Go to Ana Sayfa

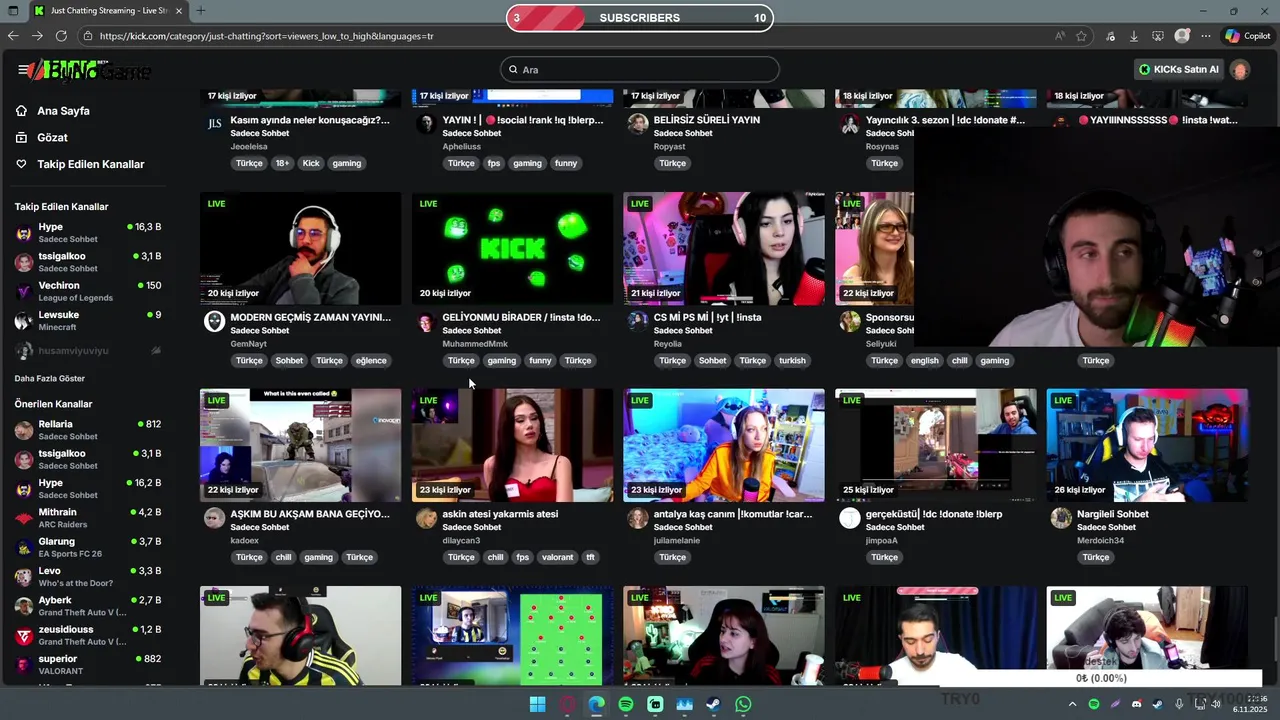point(63,111)
